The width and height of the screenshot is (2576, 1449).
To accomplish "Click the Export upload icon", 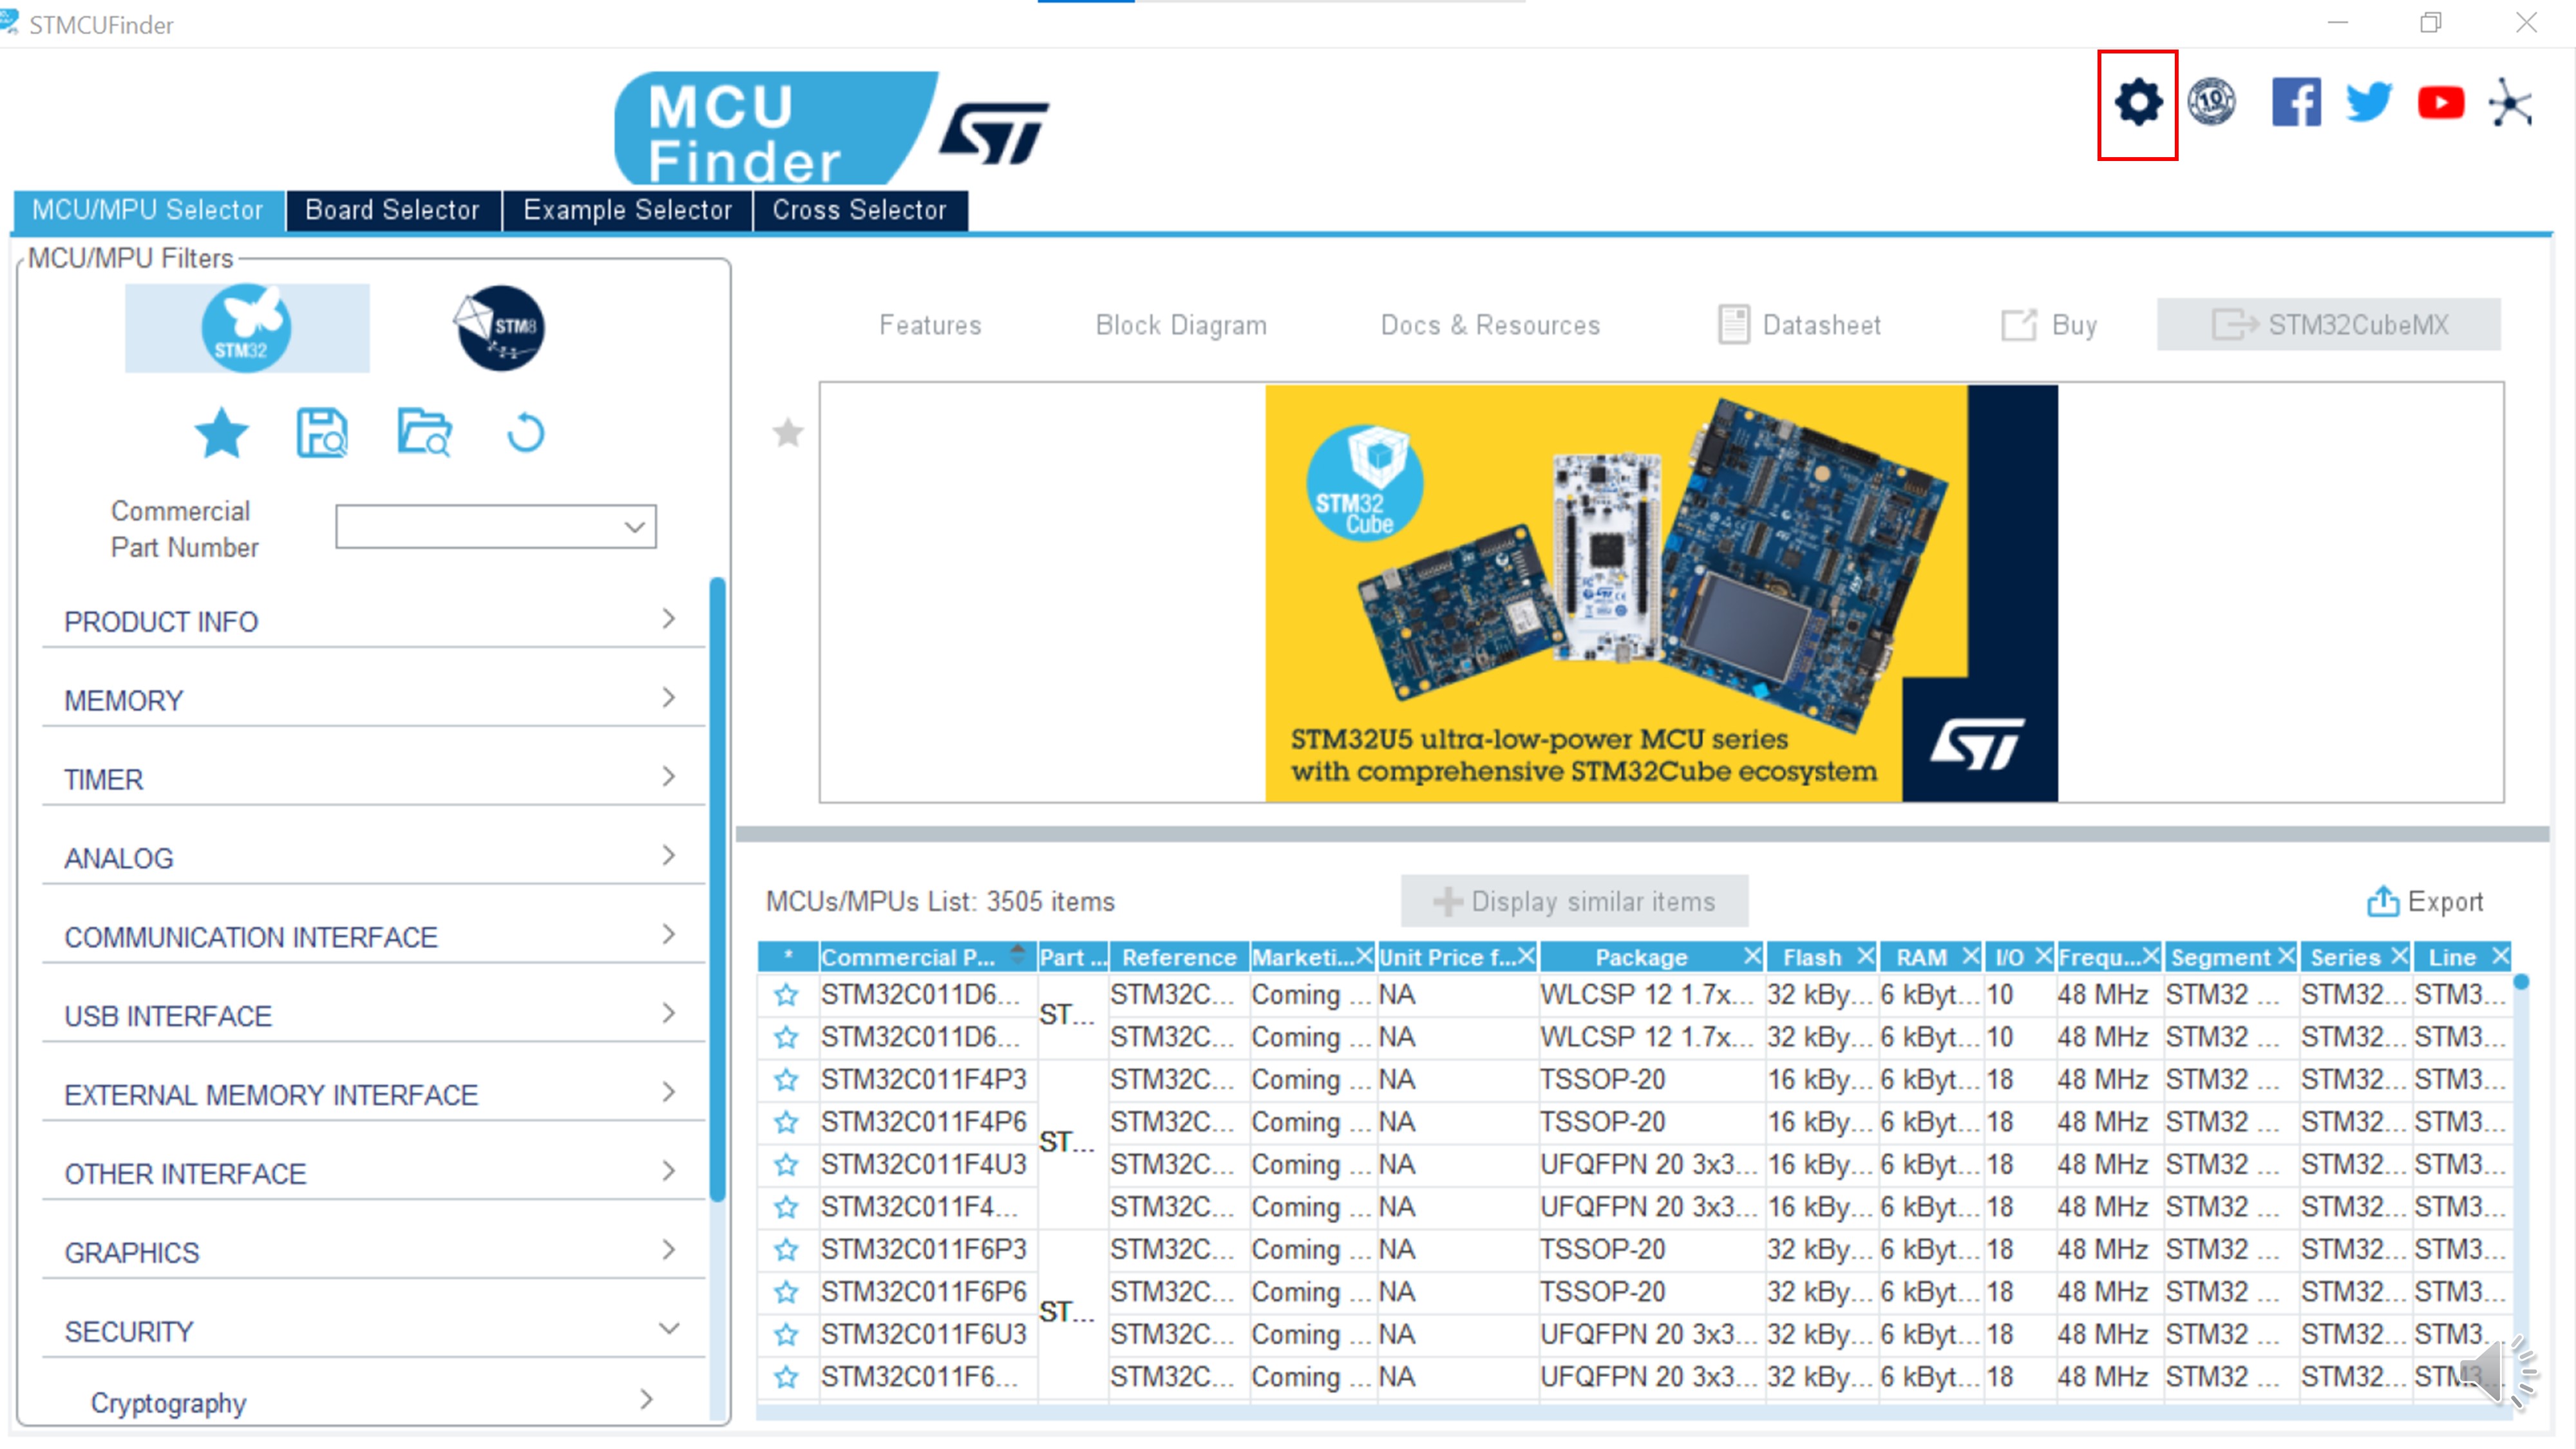I will coord(2382,901).
